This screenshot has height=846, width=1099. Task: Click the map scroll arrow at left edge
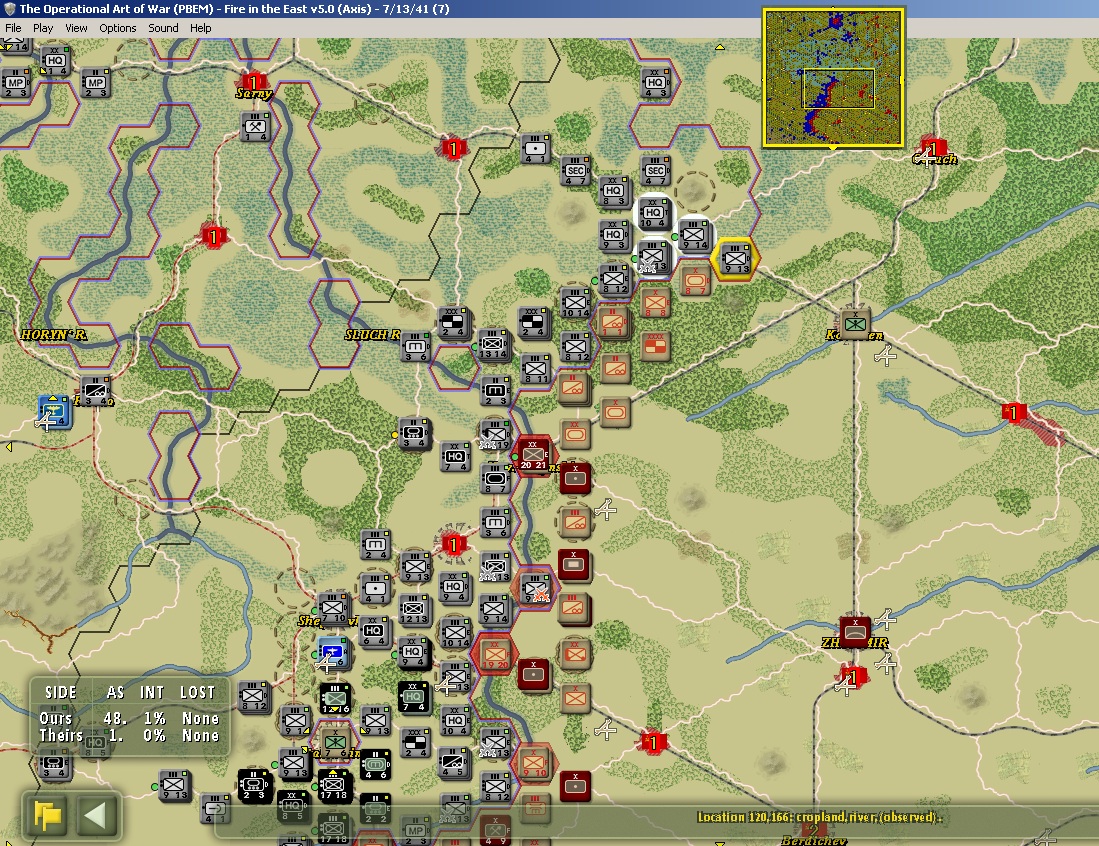tap(9, 446)
